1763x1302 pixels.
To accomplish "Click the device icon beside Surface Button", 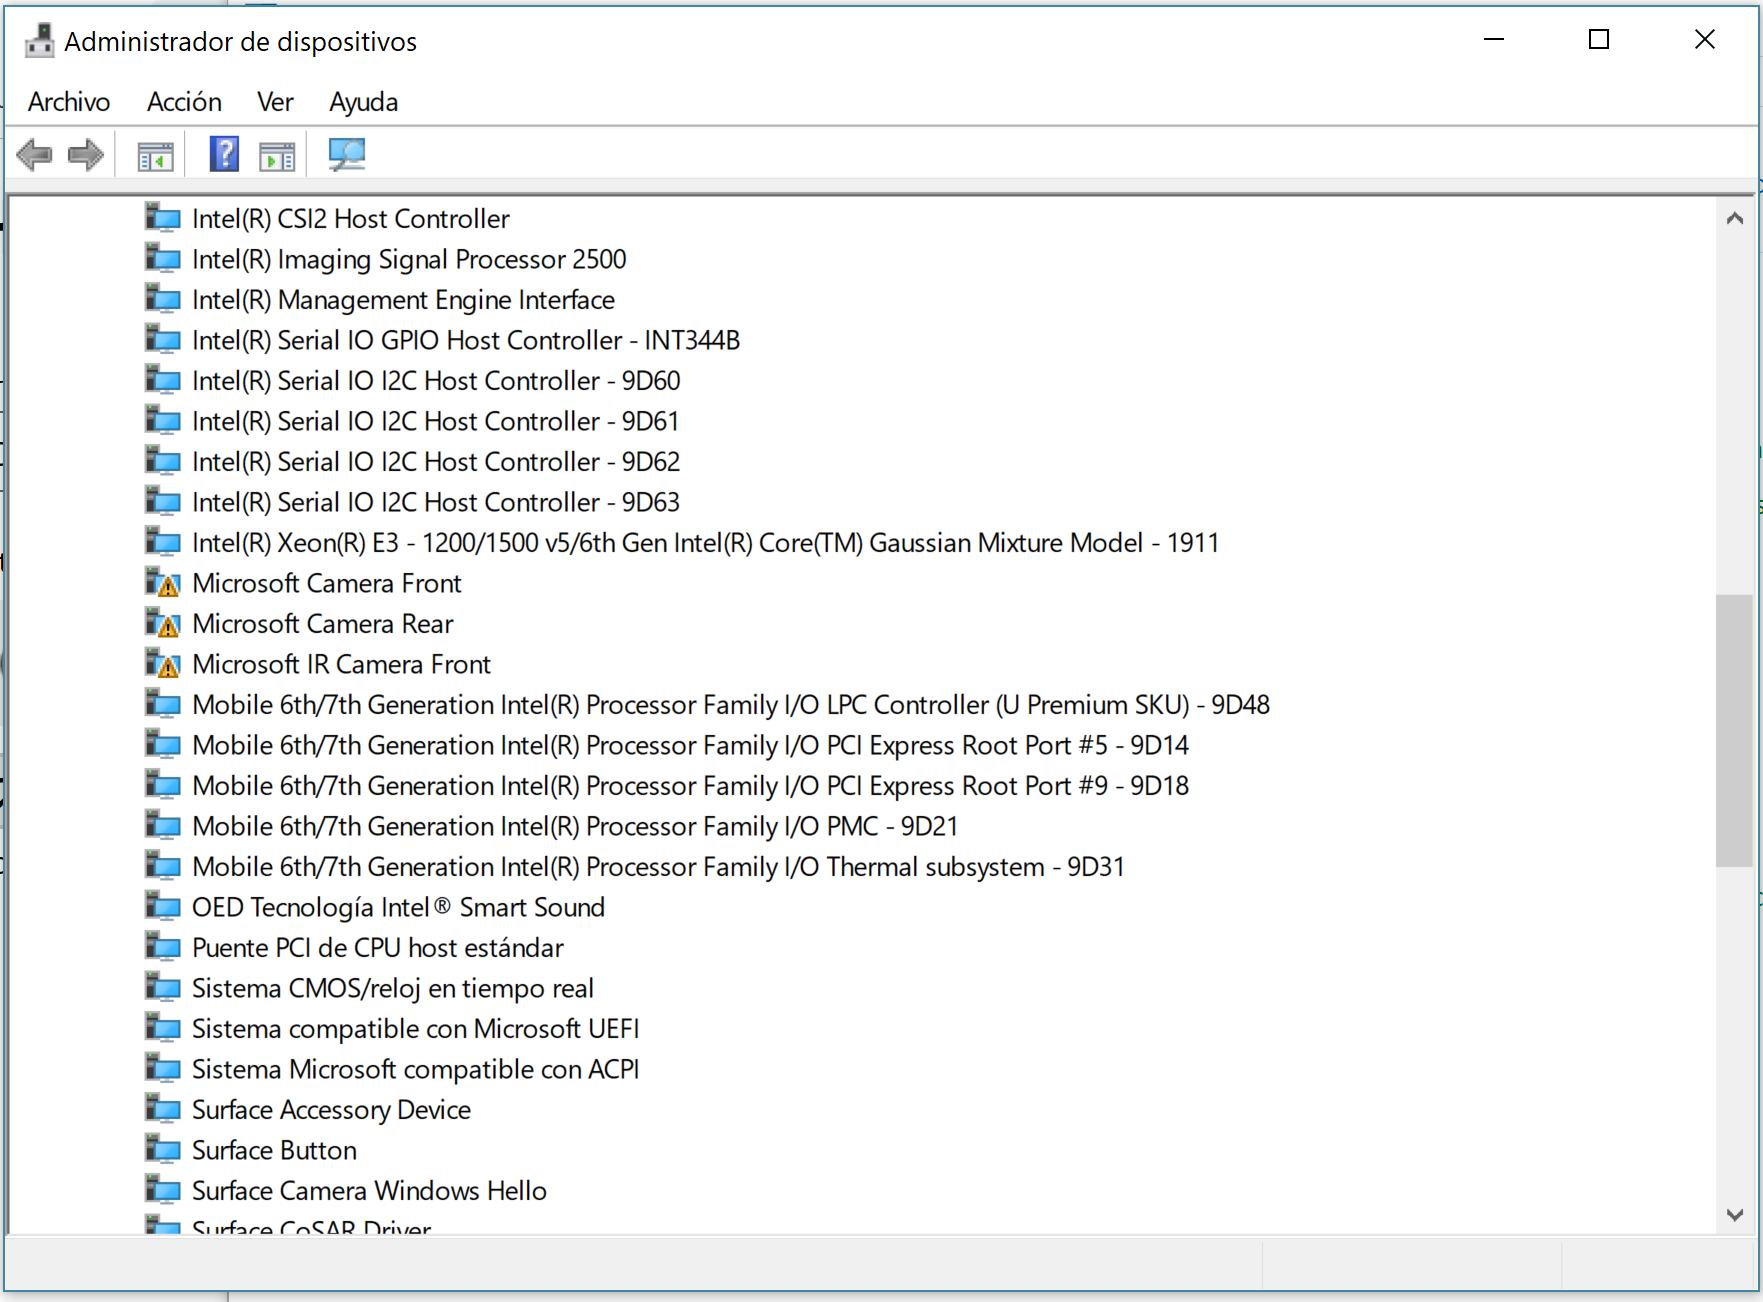I will 163,1150.
